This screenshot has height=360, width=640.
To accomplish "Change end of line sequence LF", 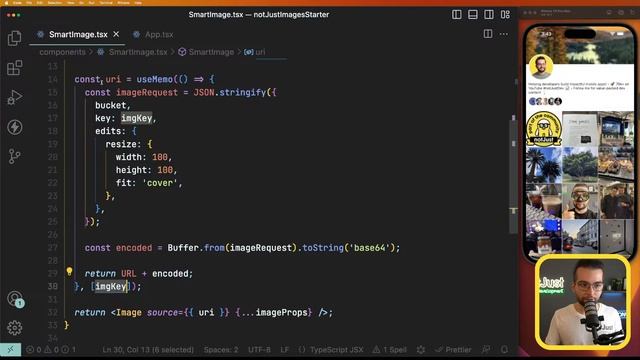I will [x=284, y=350].
